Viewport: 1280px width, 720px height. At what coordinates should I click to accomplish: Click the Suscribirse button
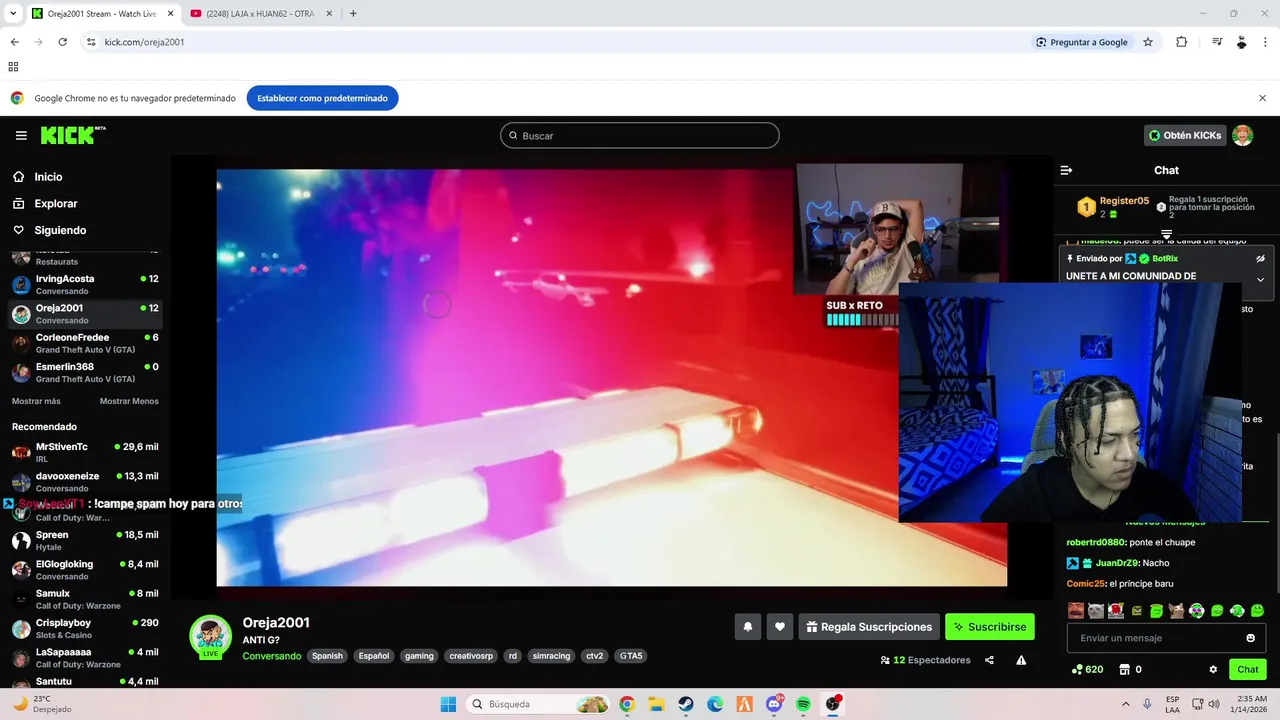click(x=990, y=627)
